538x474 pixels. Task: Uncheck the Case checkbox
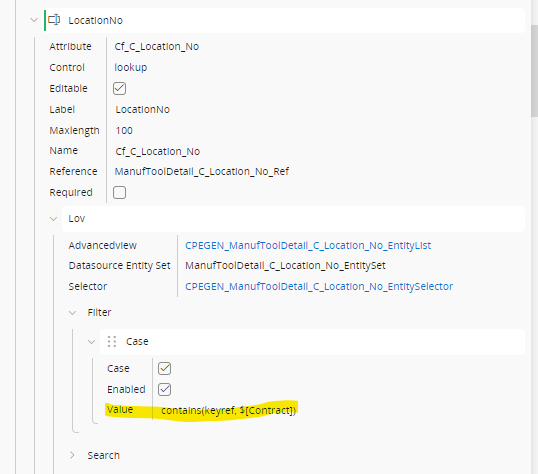pyautogui.click(x=164, y=368)
